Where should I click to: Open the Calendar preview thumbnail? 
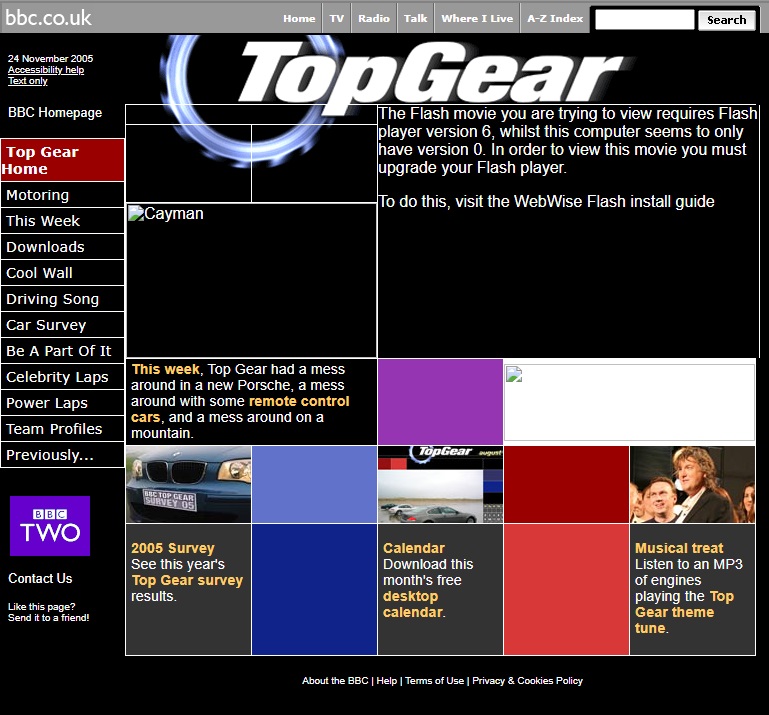[440, 484]
